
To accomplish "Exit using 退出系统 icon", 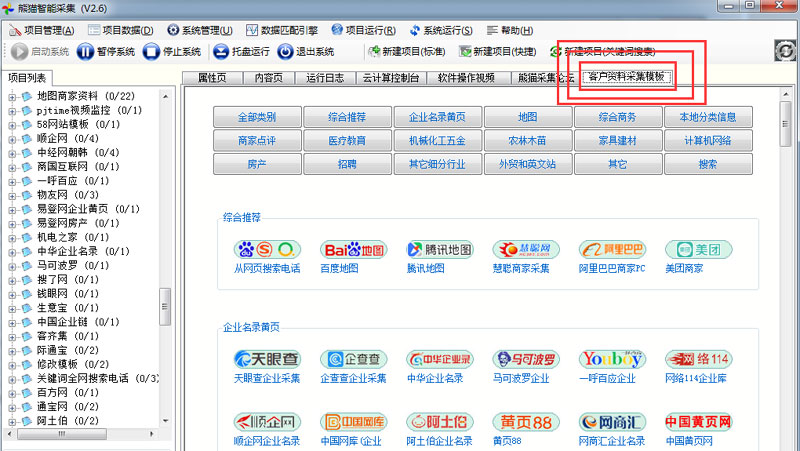I will (285, 52).
